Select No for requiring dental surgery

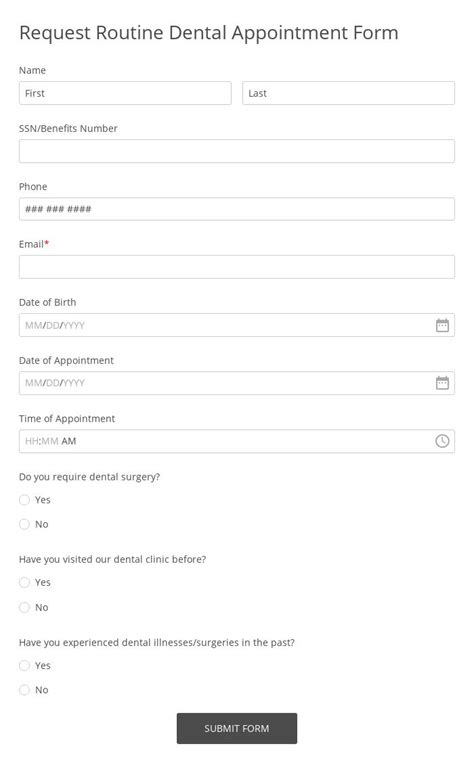(x=24, y=524)
